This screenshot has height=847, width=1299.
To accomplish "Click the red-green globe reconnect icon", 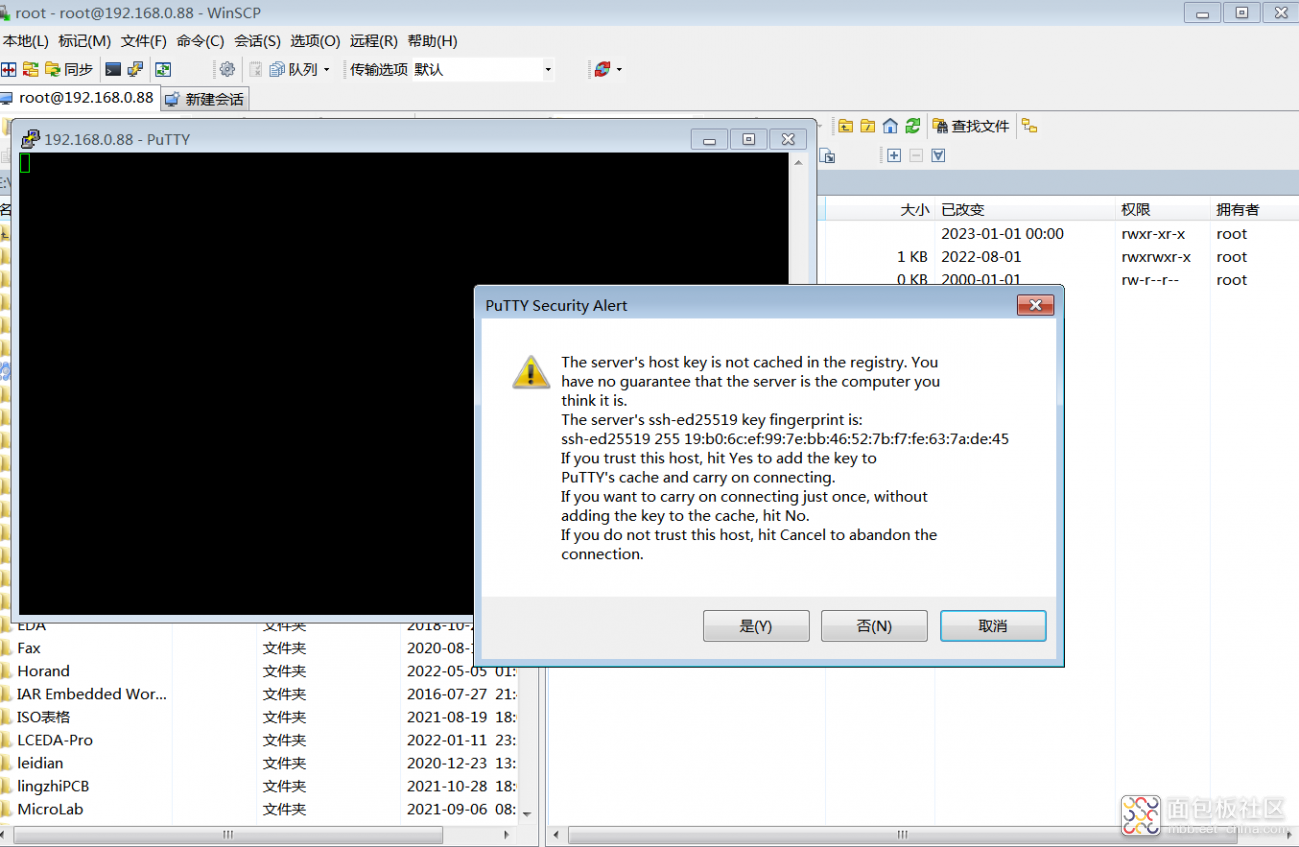I will coord(602,70).
